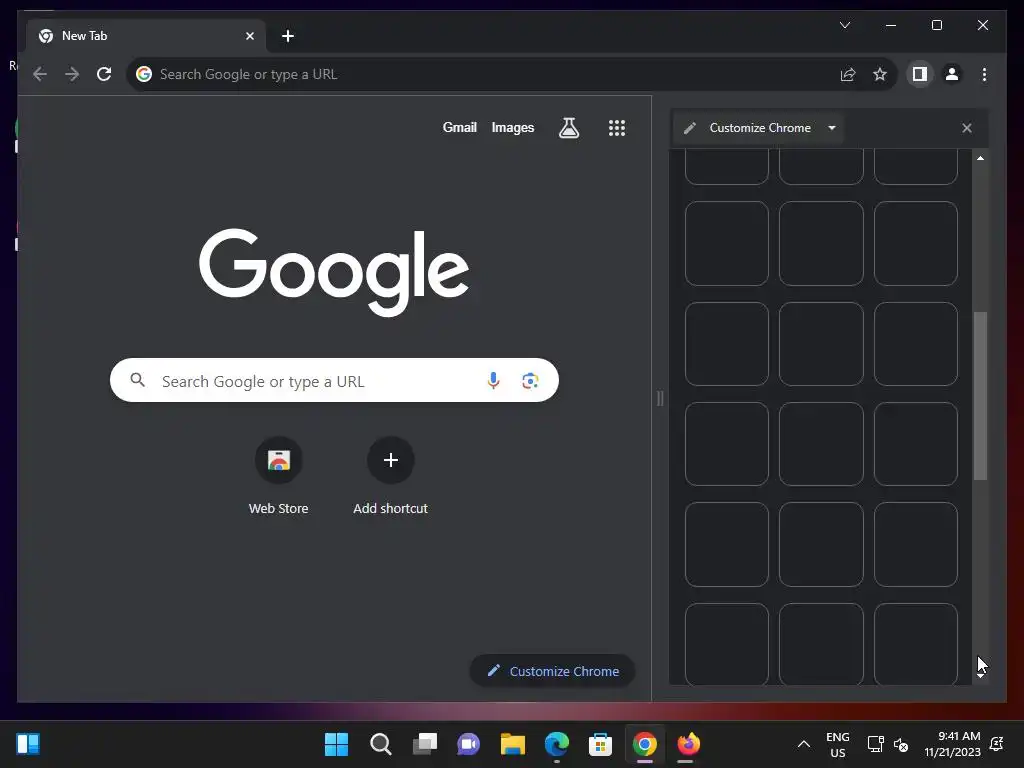Open the Chrome profile avatar menu
Screen dimensions: 1024x768
click(x=952, y=74)
